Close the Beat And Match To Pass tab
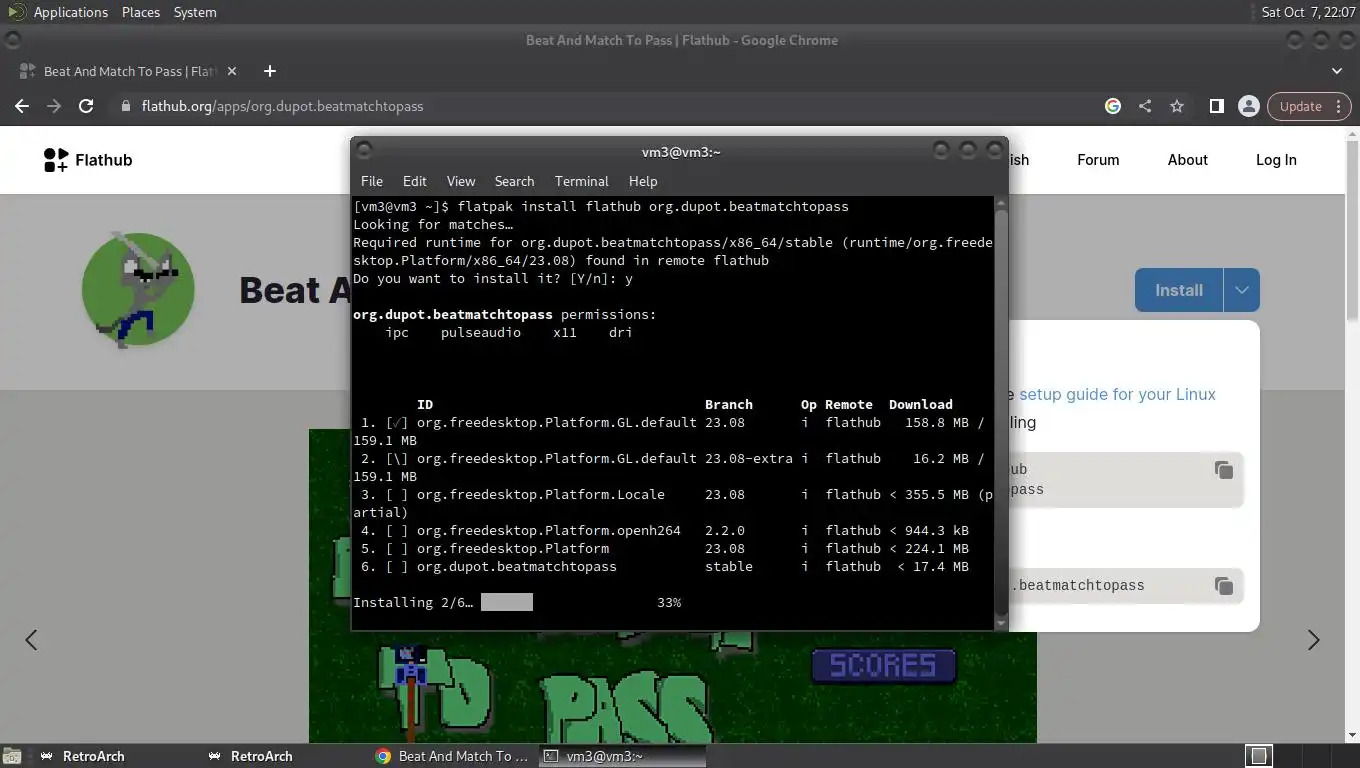 pos(232,71)
